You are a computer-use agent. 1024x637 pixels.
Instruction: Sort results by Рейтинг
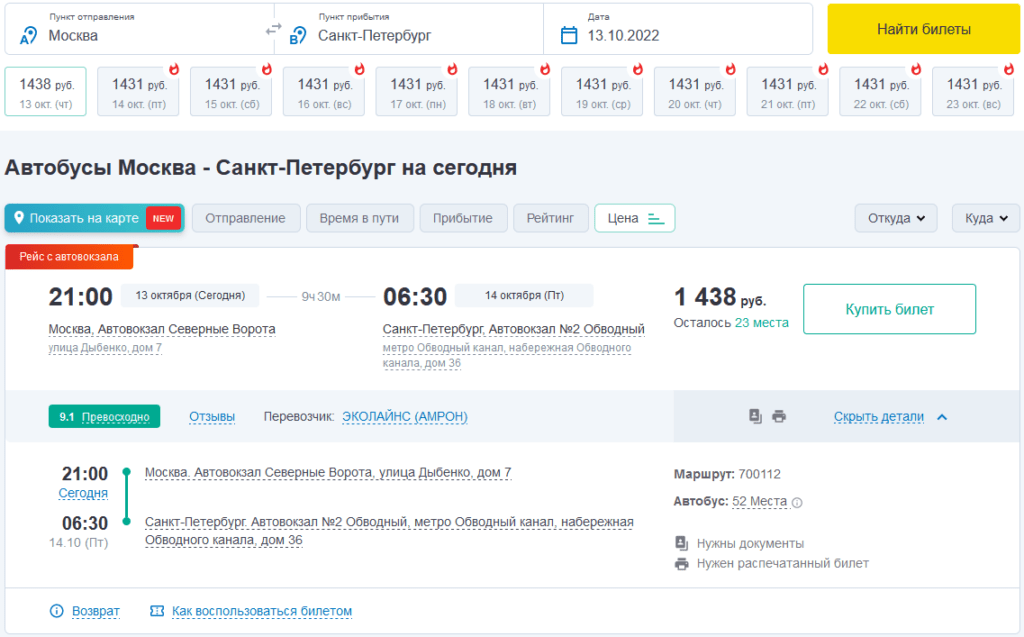[550, 218]
